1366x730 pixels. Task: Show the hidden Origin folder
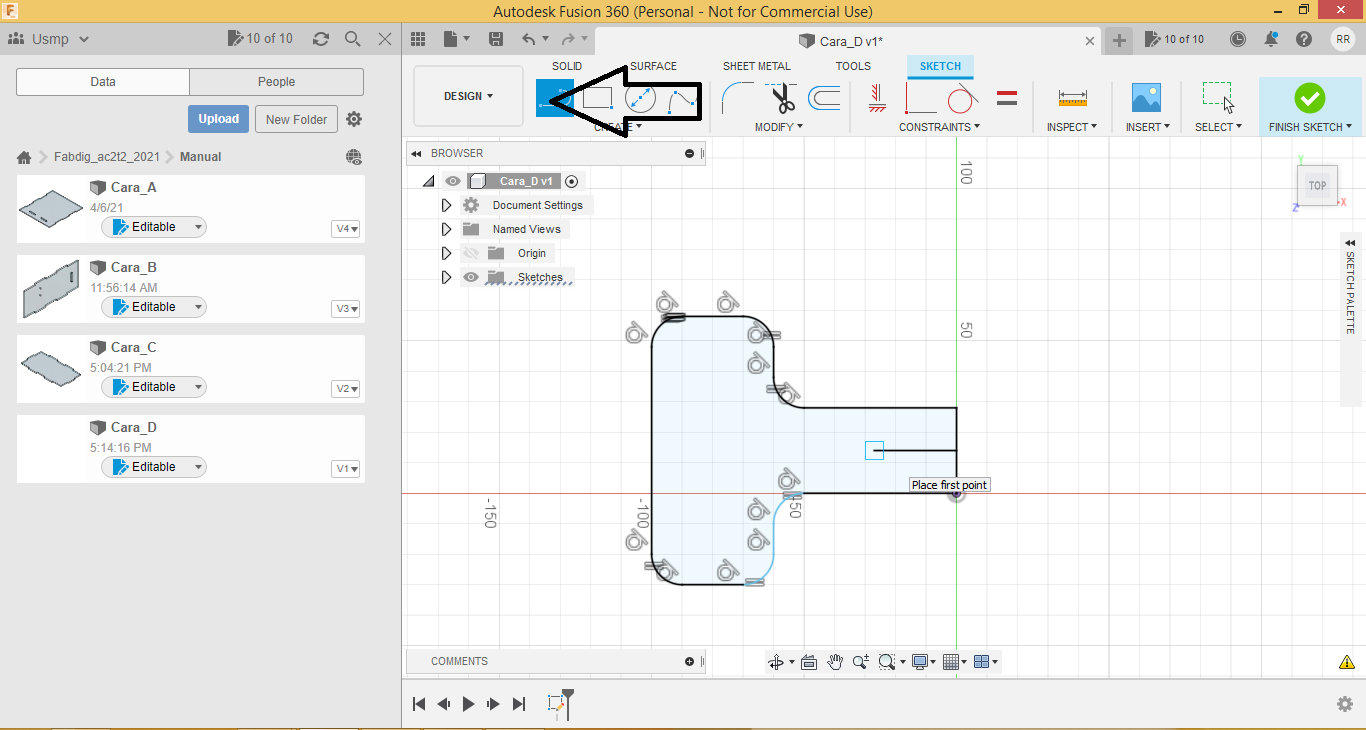(x=471, y=253)
